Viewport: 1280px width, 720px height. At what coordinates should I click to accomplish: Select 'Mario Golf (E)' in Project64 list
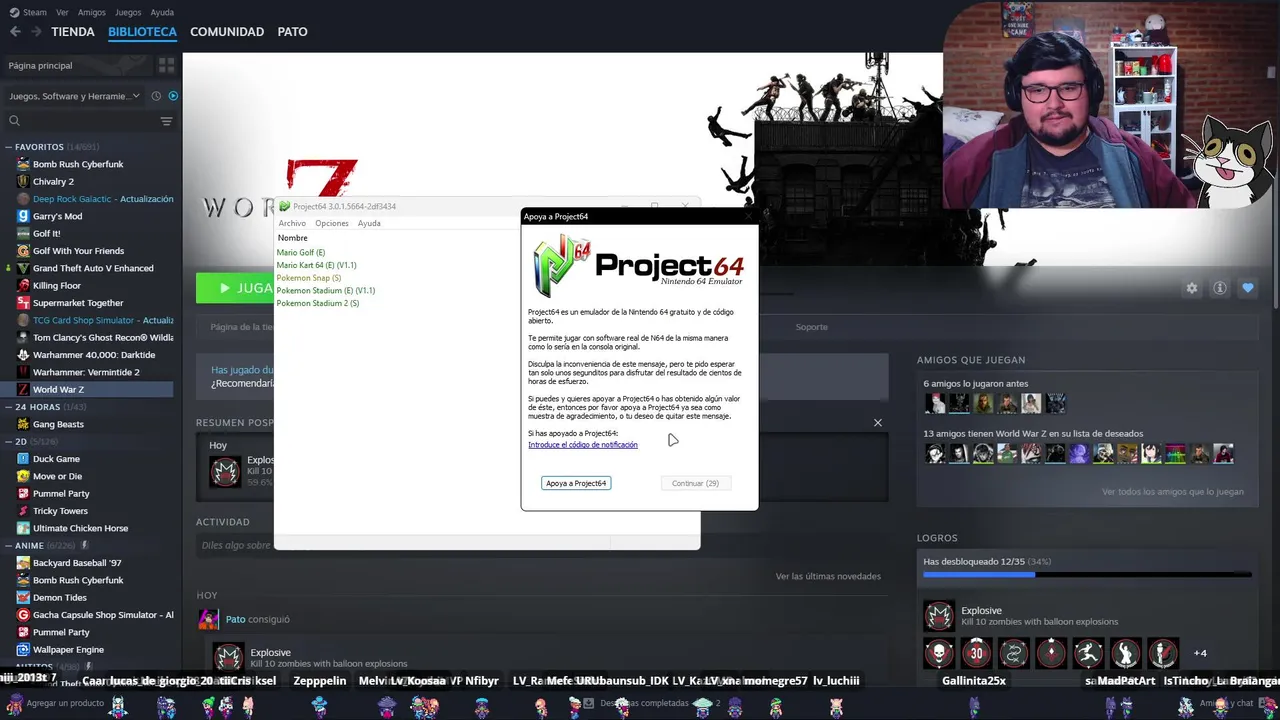pyautogui.click(x=301, y=253)
